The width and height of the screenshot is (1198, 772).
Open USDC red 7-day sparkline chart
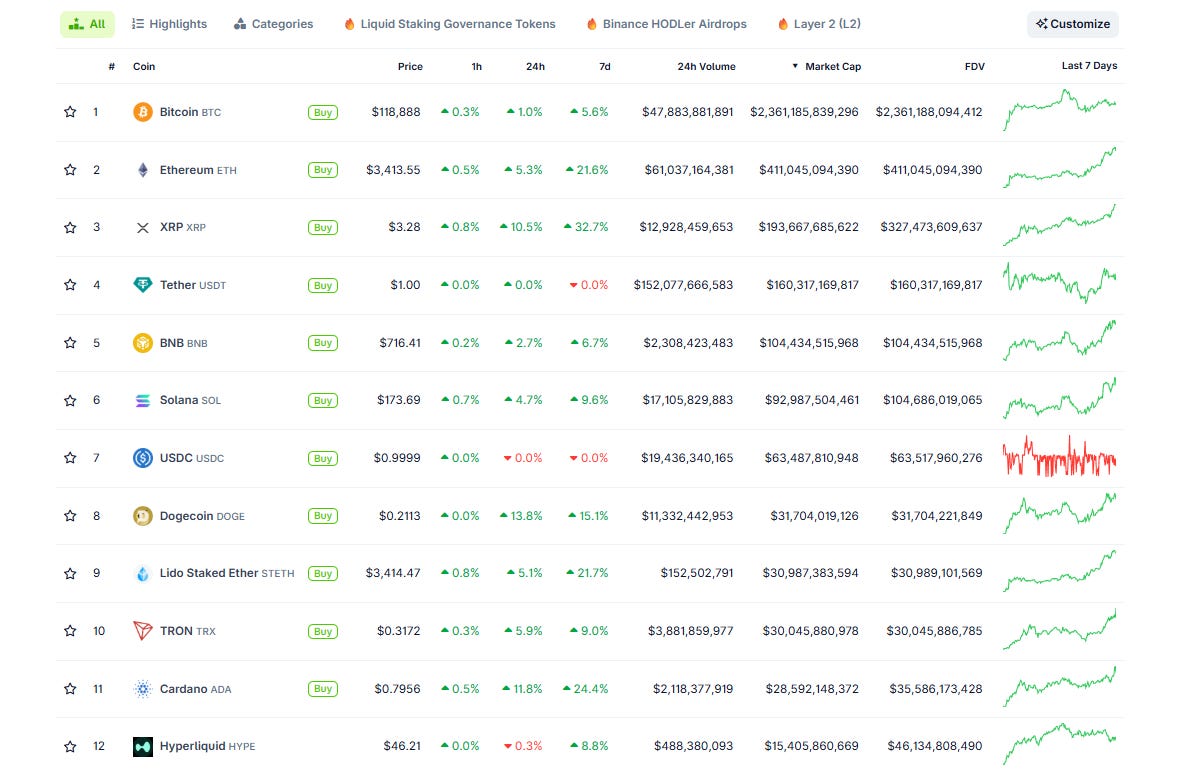(x=1060, y=457)
